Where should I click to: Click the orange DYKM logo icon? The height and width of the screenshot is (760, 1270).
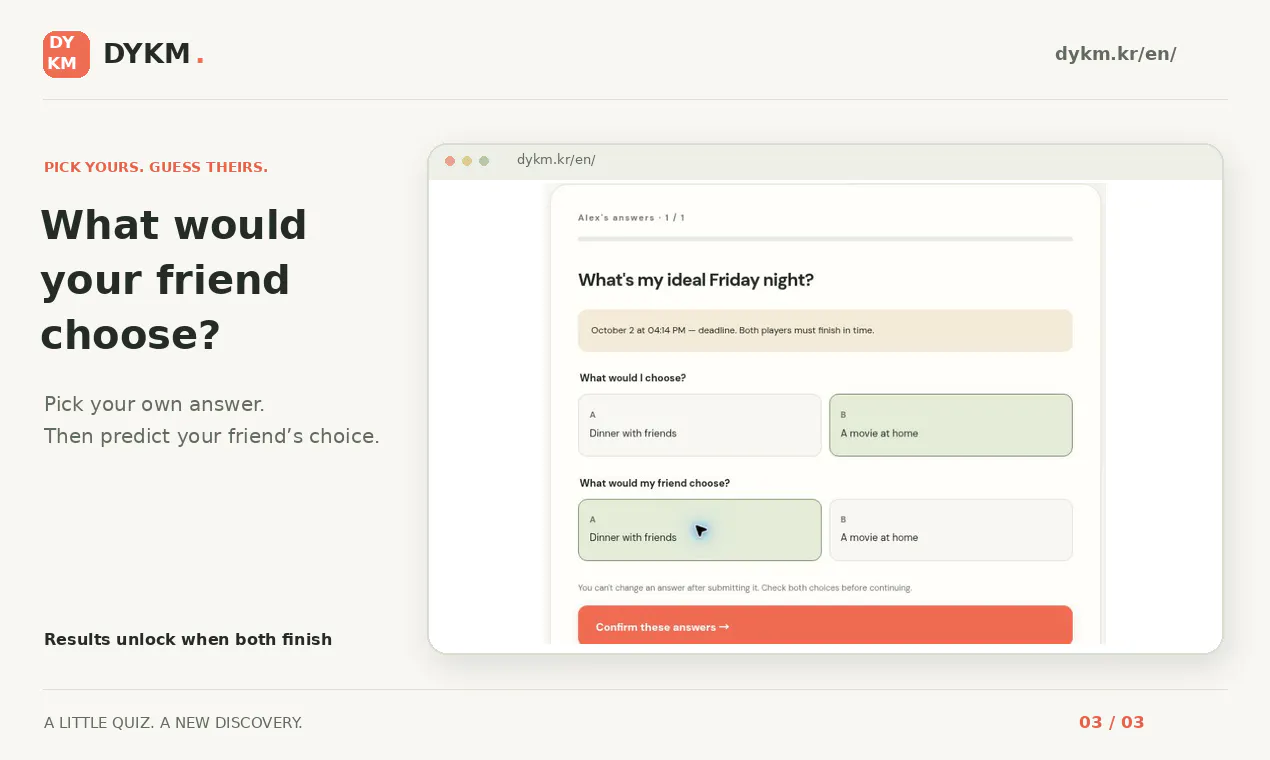66,54
